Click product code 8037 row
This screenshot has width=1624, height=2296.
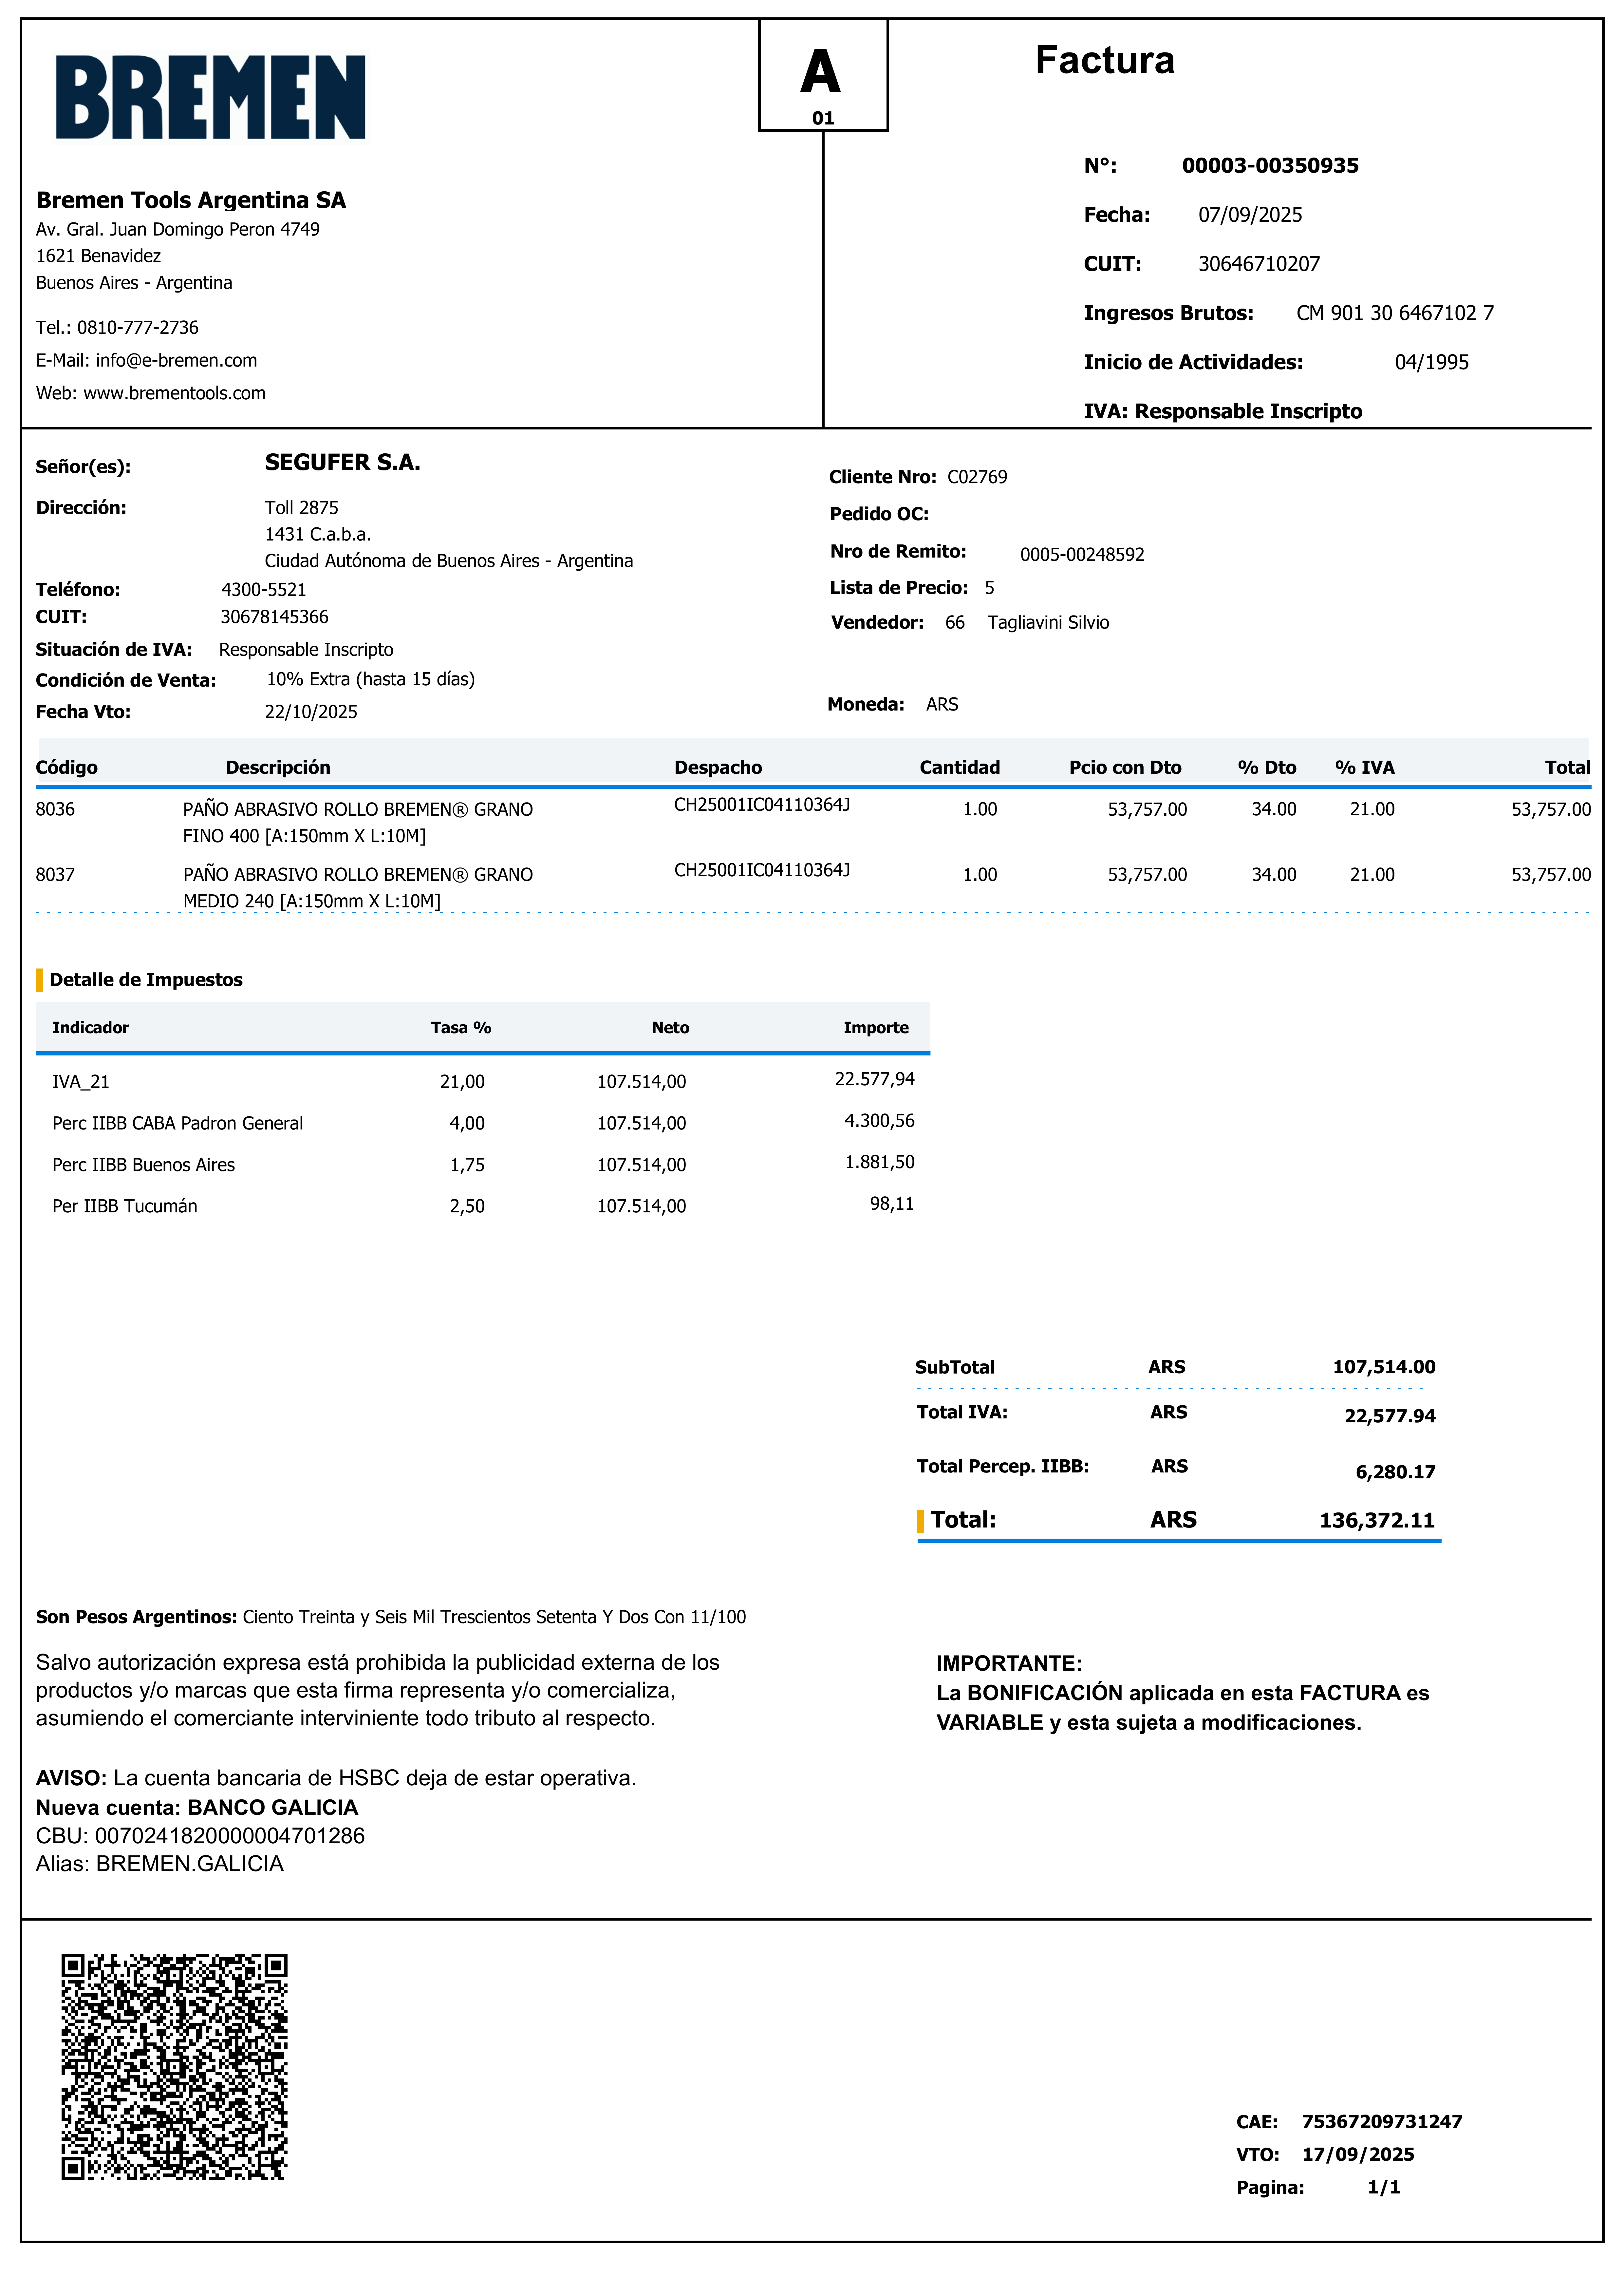pyautogui.click(x=55, y=875)
